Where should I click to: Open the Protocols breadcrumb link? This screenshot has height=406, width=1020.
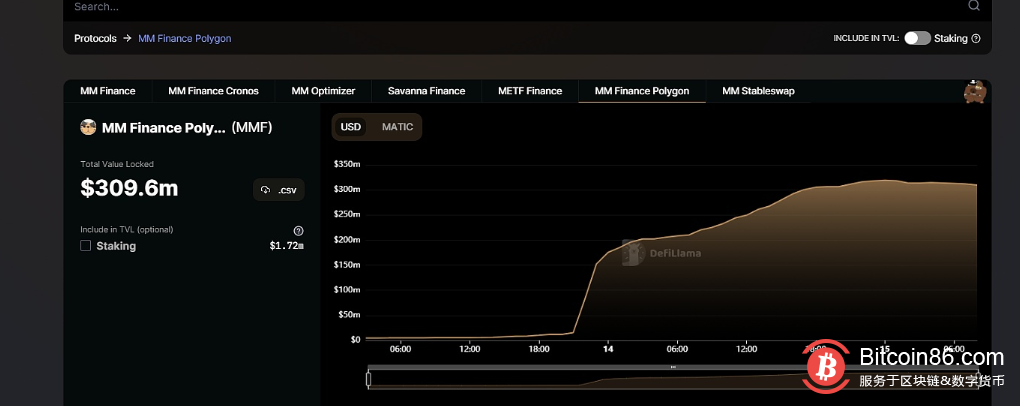pyautogui.click(x=95, y=38)
